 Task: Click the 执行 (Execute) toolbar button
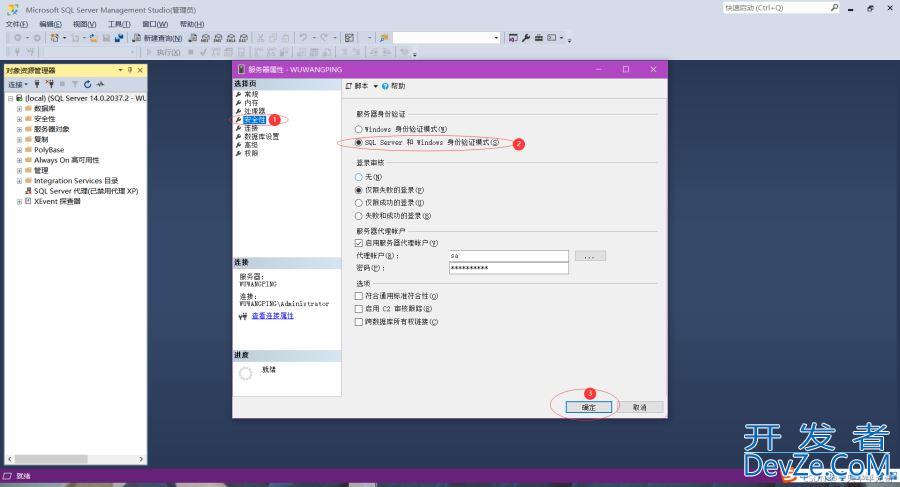pyautogui.click(x=164, y=52)
